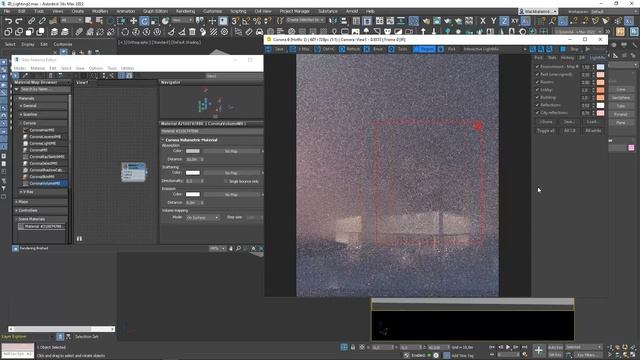Select the Move transform tool
The height and width of the screenshot is (360, 640).
pyautogui.click(x=133, y=20)
